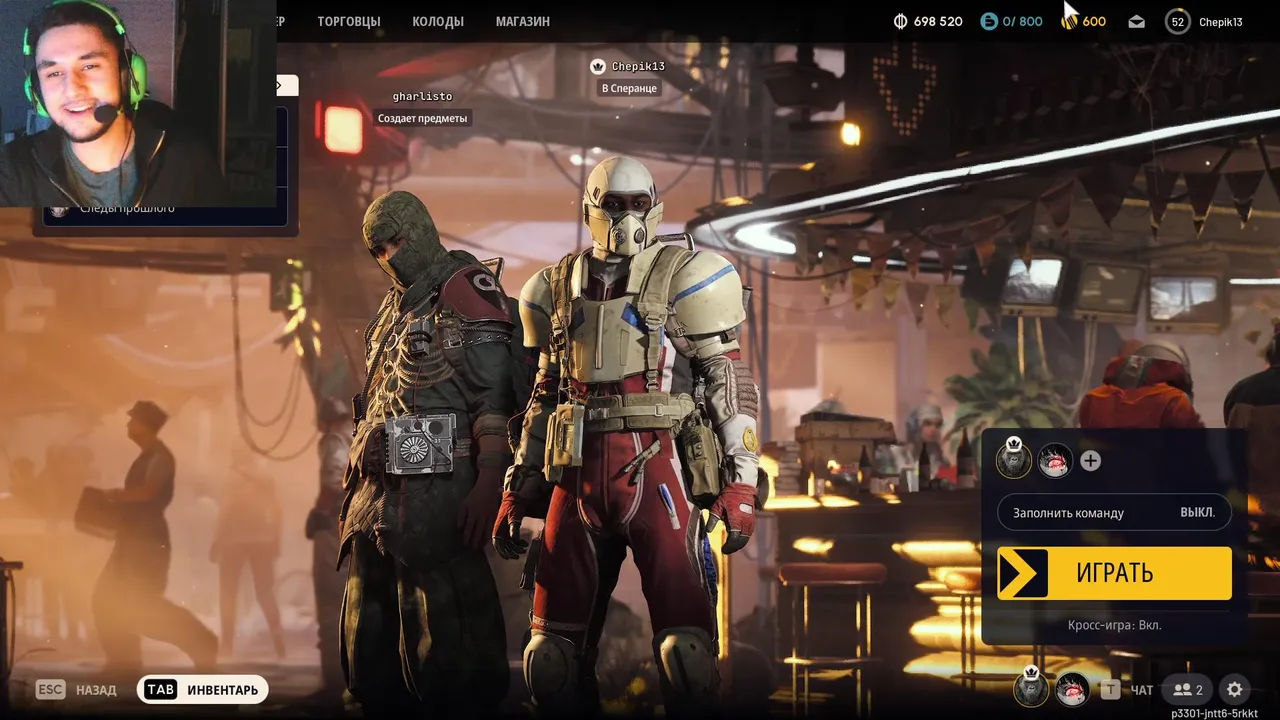1280x720 pixels.
Task: Select the 698 520 coin balance
Action: (x=938, y=21)
